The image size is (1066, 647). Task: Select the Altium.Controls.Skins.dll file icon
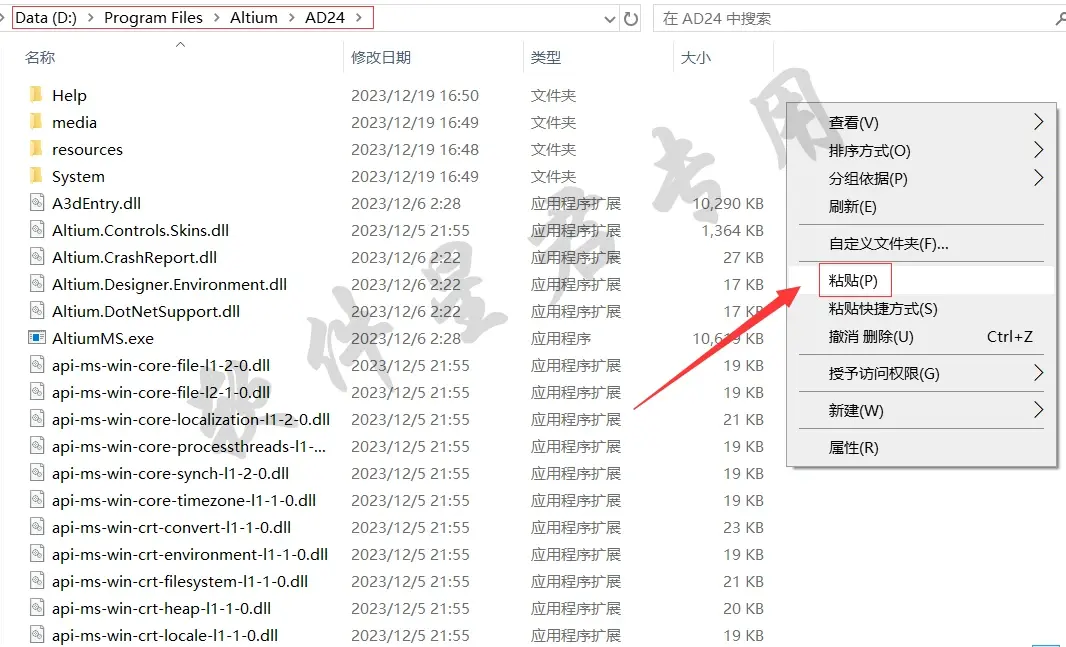(37, 230)
